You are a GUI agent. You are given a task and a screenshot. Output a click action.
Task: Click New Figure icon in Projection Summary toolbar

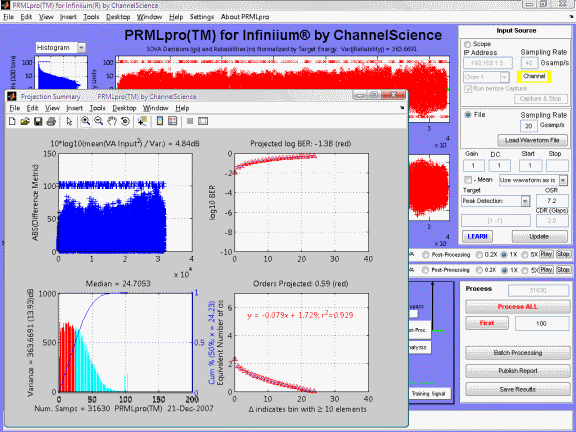click(12, 121)
